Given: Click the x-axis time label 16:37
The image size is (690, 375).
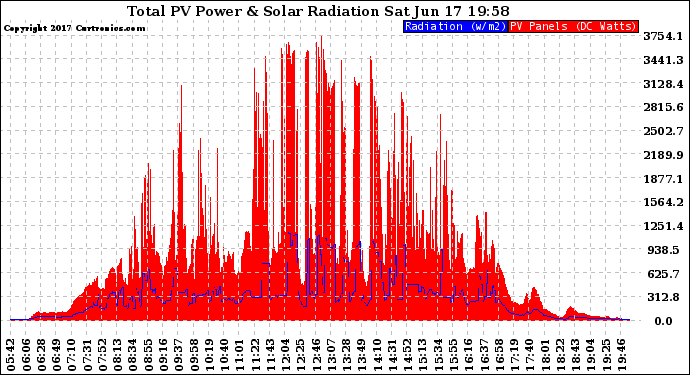Looking at the screenshot, I should coord(484,355).
